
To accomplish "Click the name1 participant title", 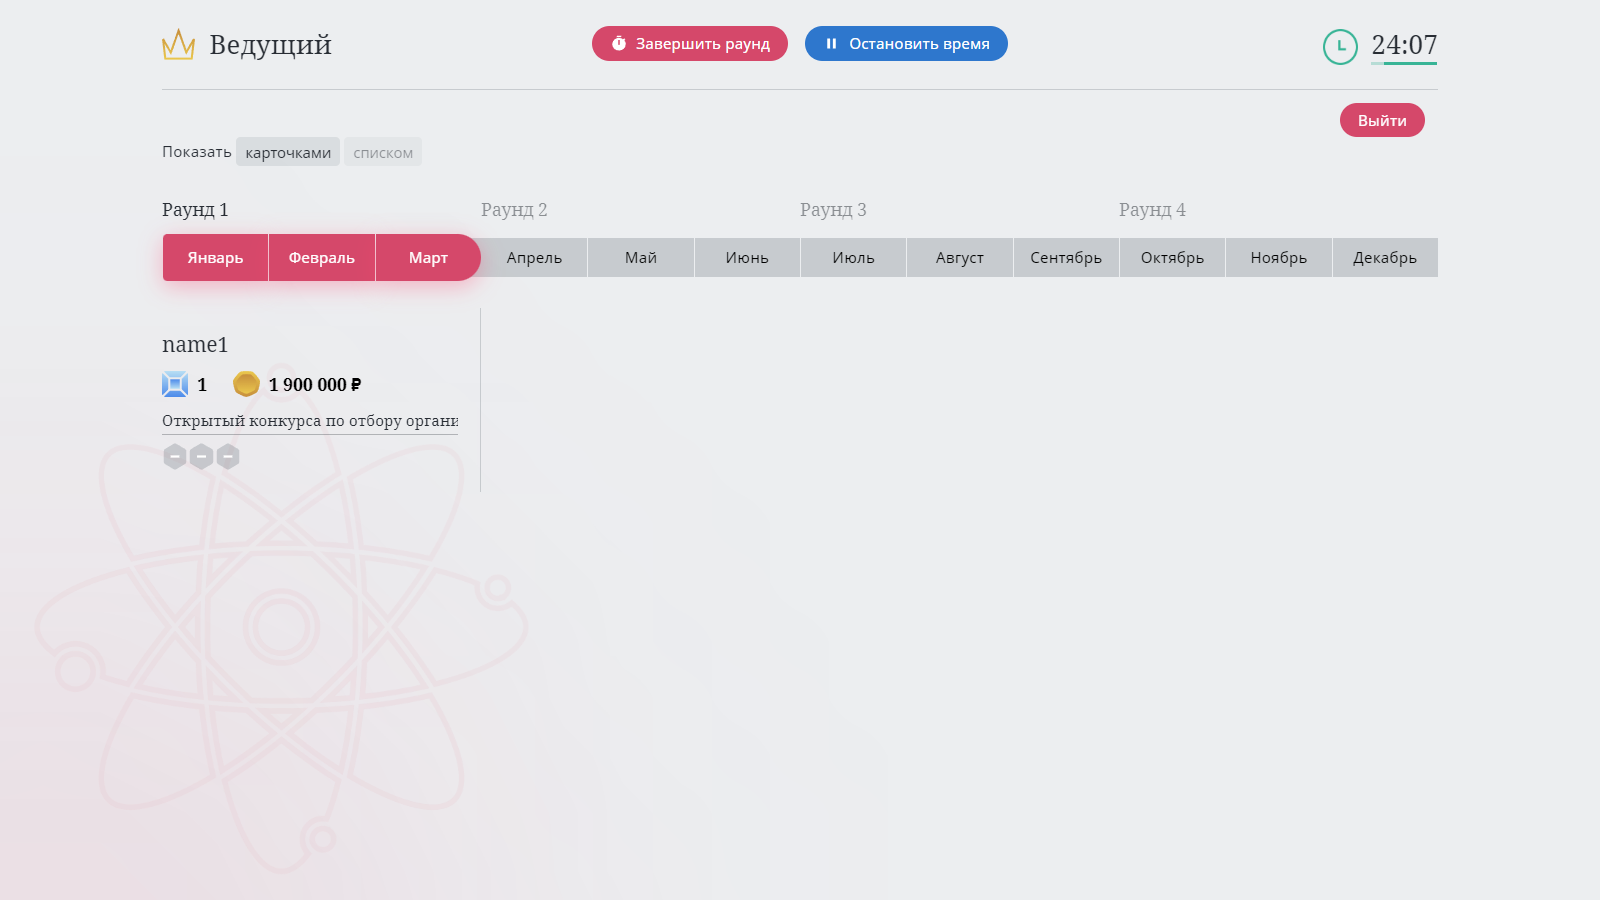I will (x=195, y=345).
